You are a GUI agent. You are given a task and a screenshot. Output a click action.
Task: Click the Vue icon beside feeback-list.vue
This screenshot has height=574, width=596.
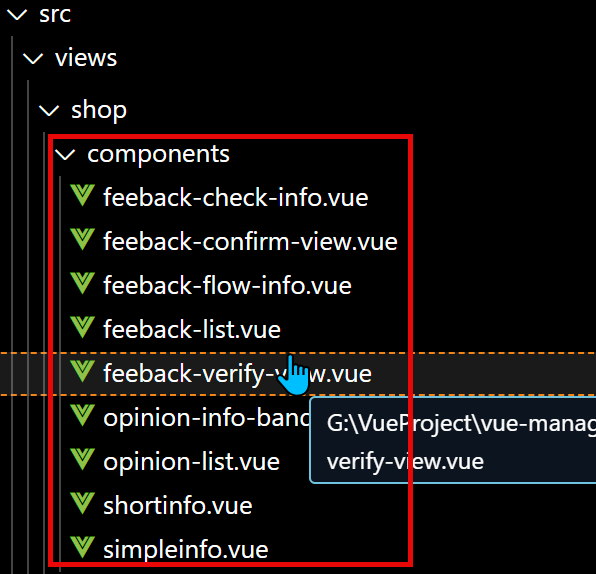pyautogui.click(x=82, y=328)
